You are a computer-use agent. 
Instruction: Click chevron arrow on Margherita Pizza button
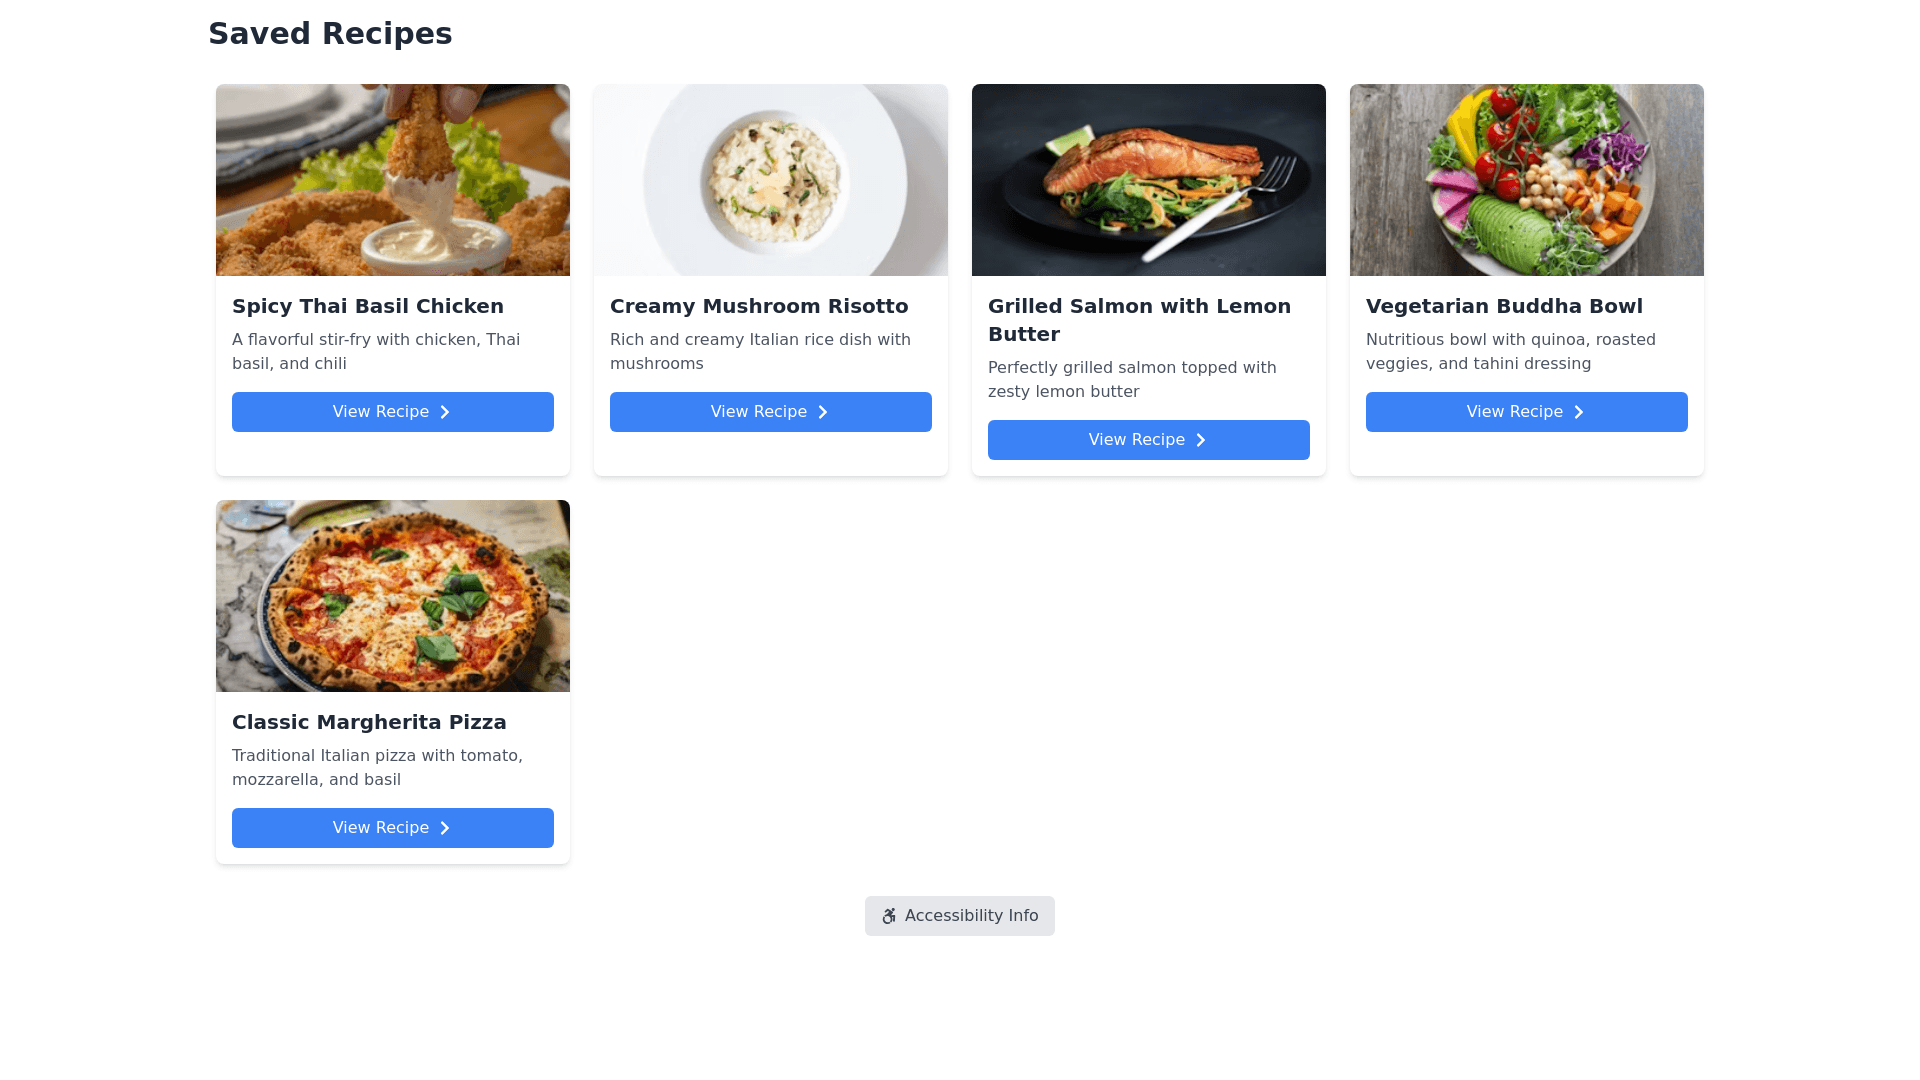445,828
